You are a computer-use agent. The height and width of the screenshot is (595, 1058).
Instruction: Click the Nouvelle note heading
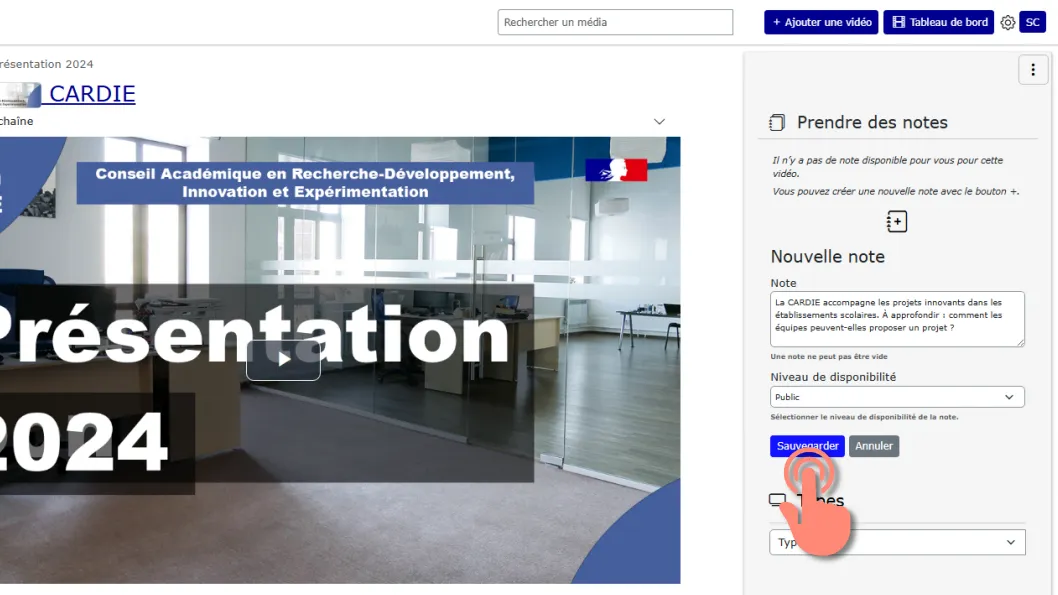pyautogui.click(x=827, y=256)
